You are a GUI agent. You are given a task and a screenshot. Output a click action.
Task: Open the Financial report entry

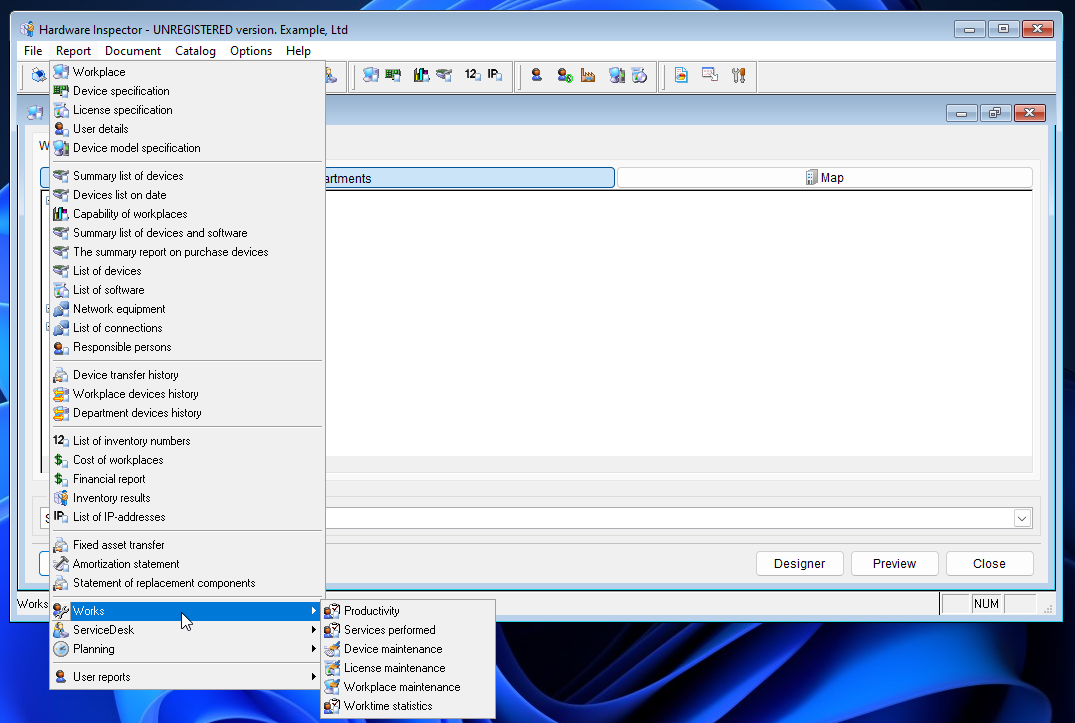[187, 479]
